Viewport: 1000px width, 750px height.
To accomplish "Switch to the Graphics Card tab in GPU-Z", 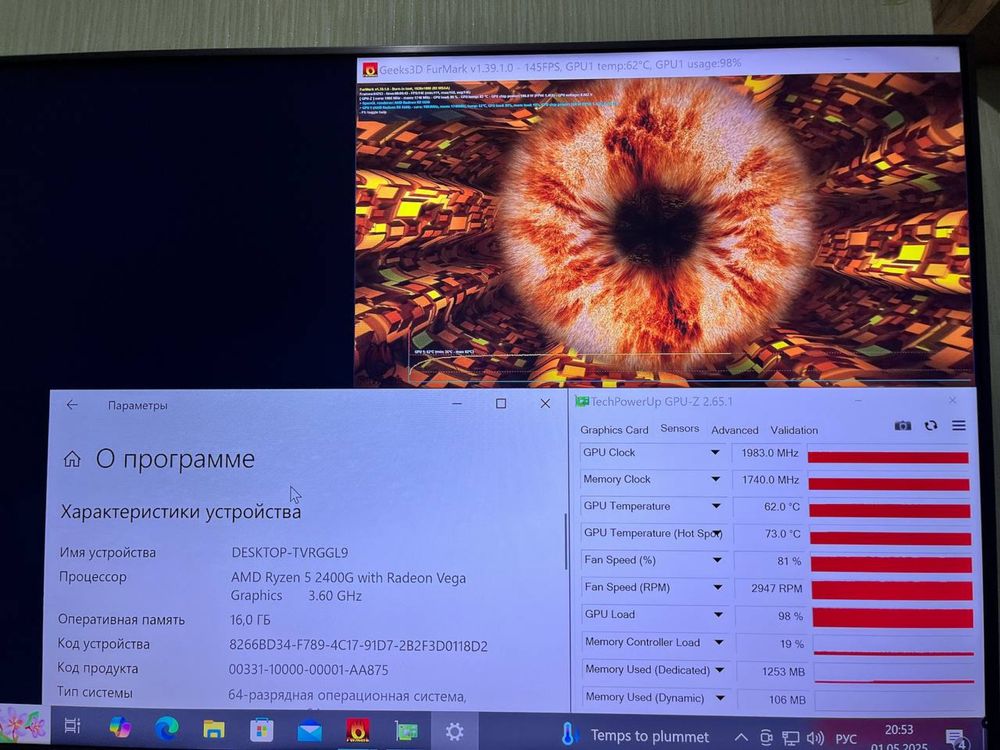I will click(614, 430).
